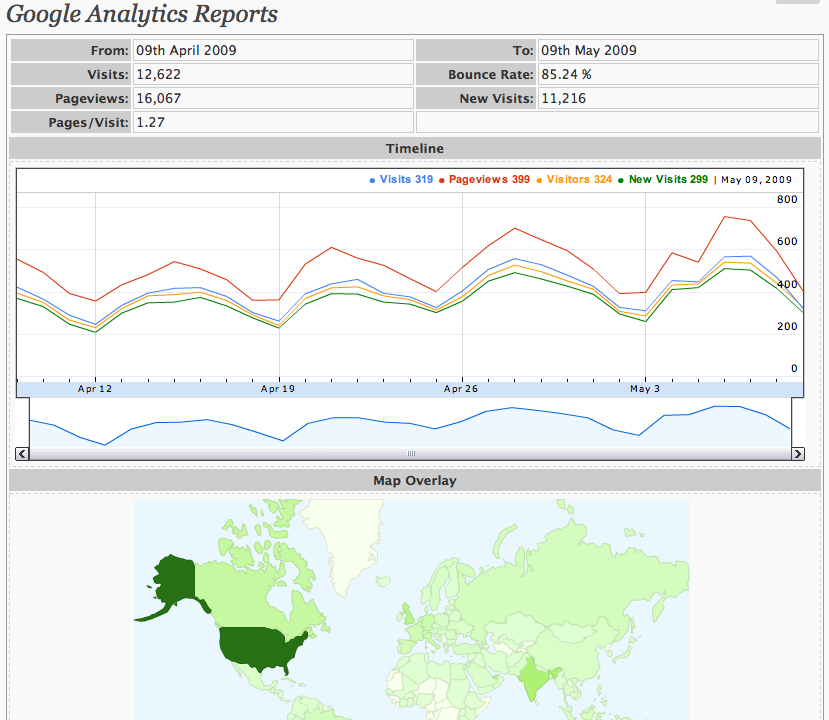Viewport: 829px width, 720px height.
Task: Click the Map Overlay section header
Action: pos(414,481)
